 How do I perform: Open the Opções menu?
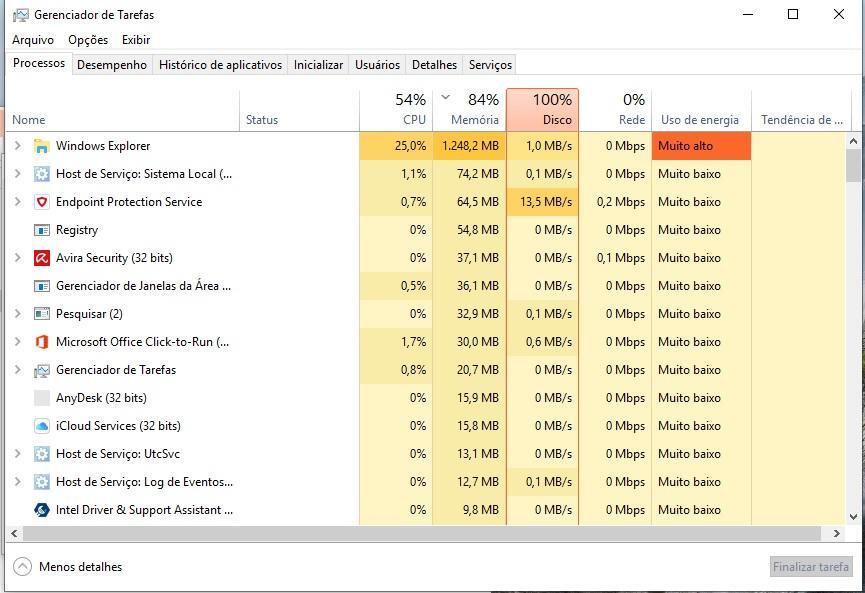tap(88, 40)
